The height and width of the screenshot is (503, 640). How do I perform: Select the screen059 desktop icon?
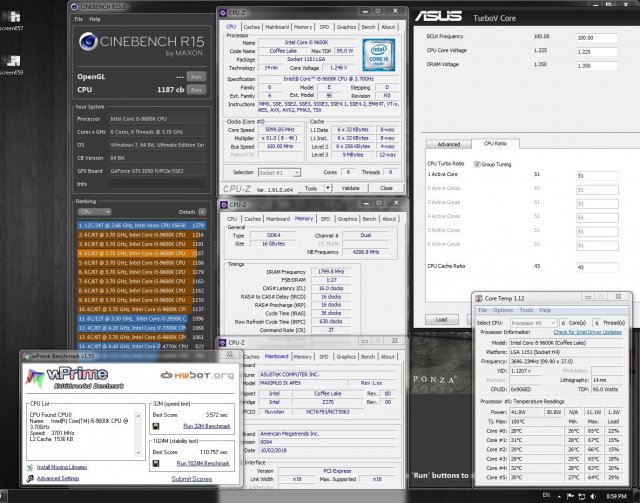(12, 65)
